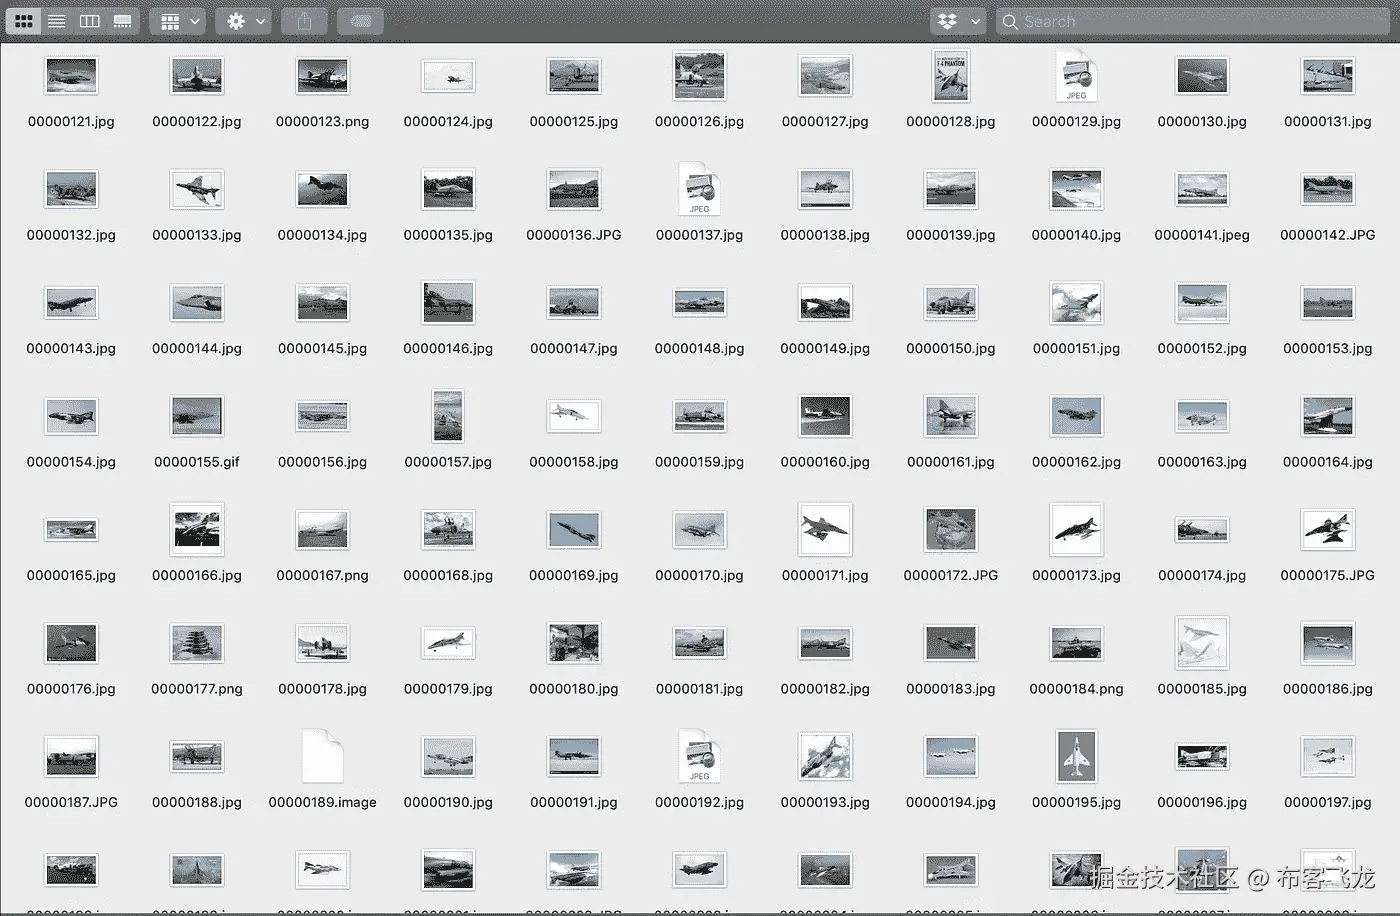Click the file name 00000179.jpg

(x=448, y=689)
